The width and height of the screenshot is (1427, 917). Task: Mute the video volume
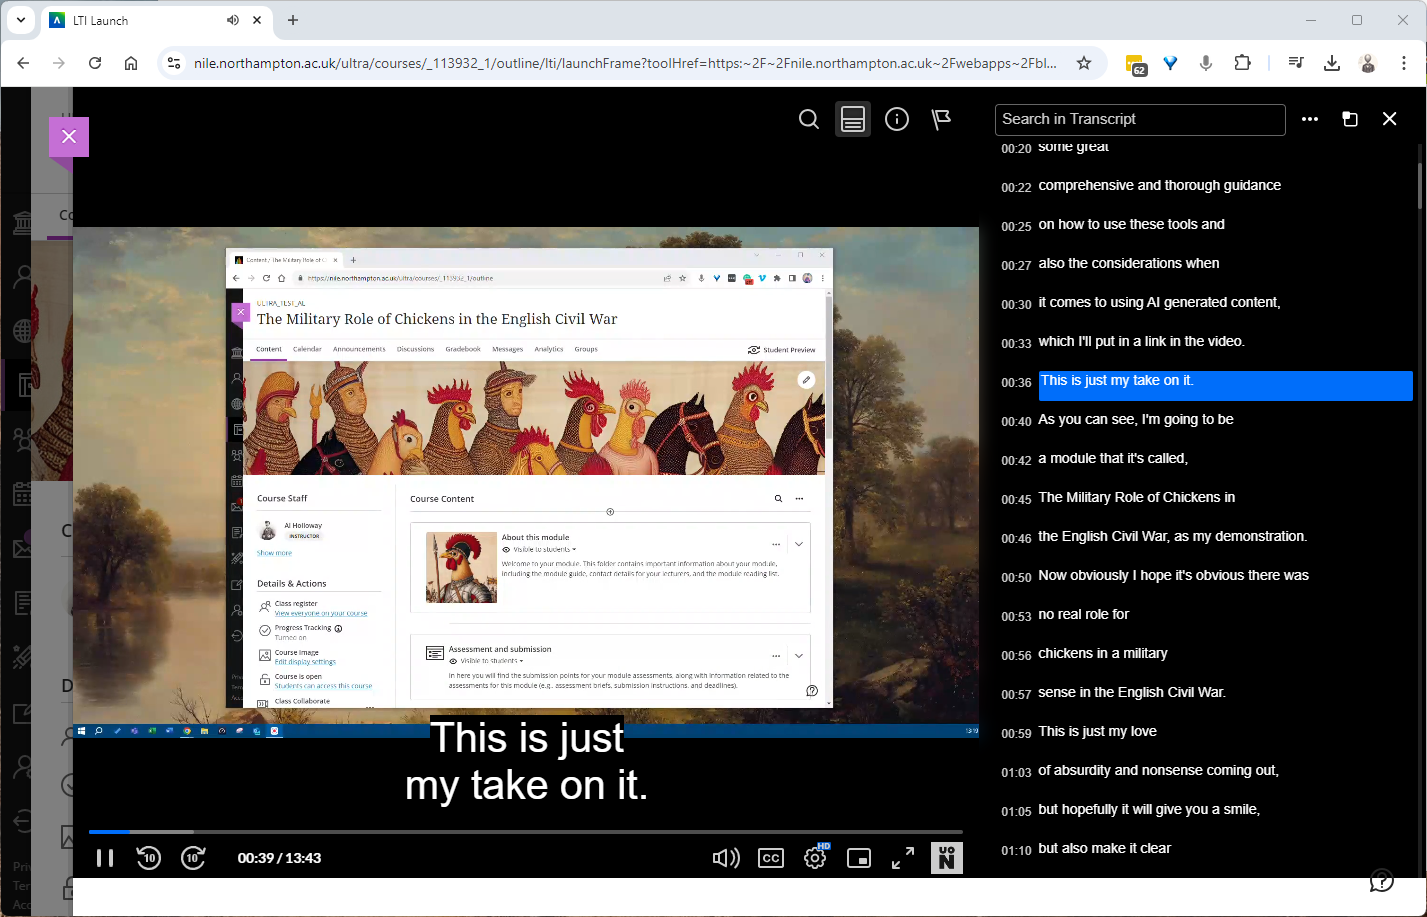726,857
